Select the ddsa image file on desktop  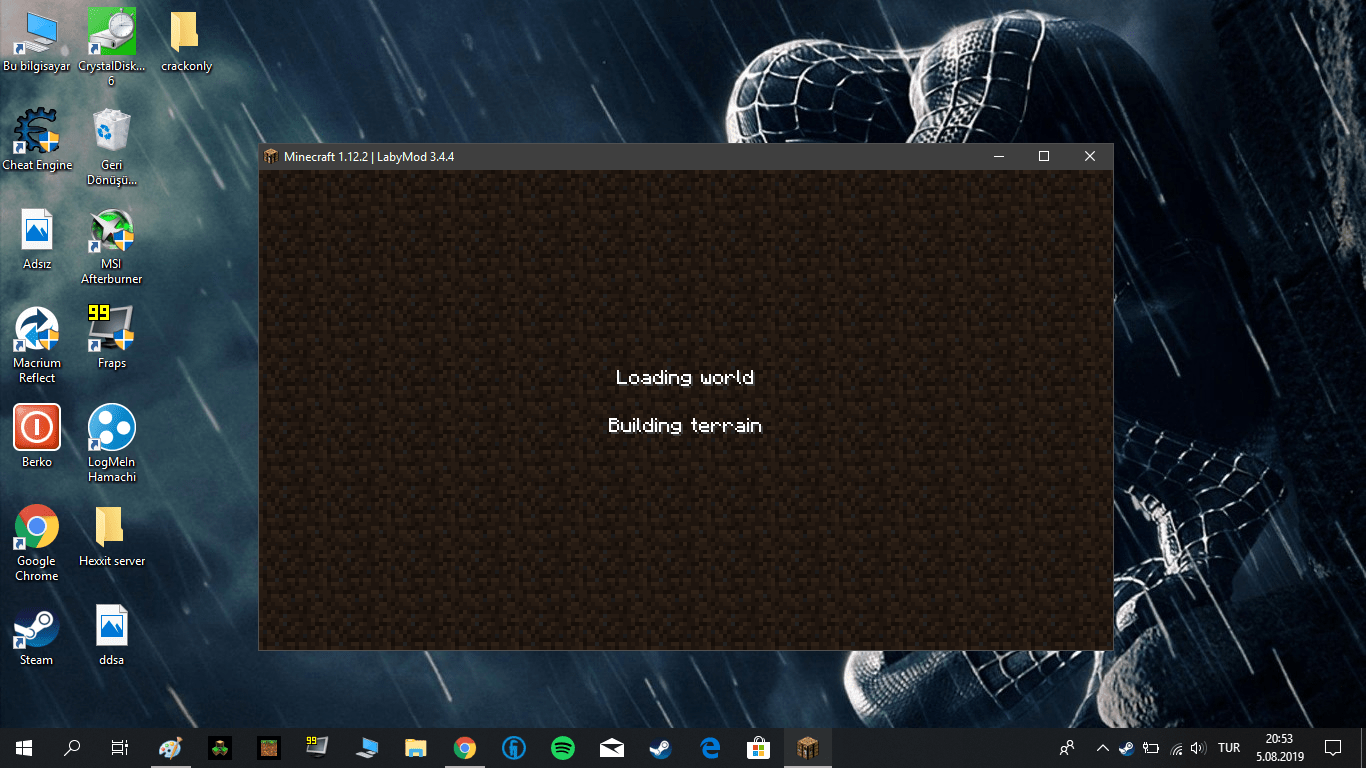tap(112, 635)
